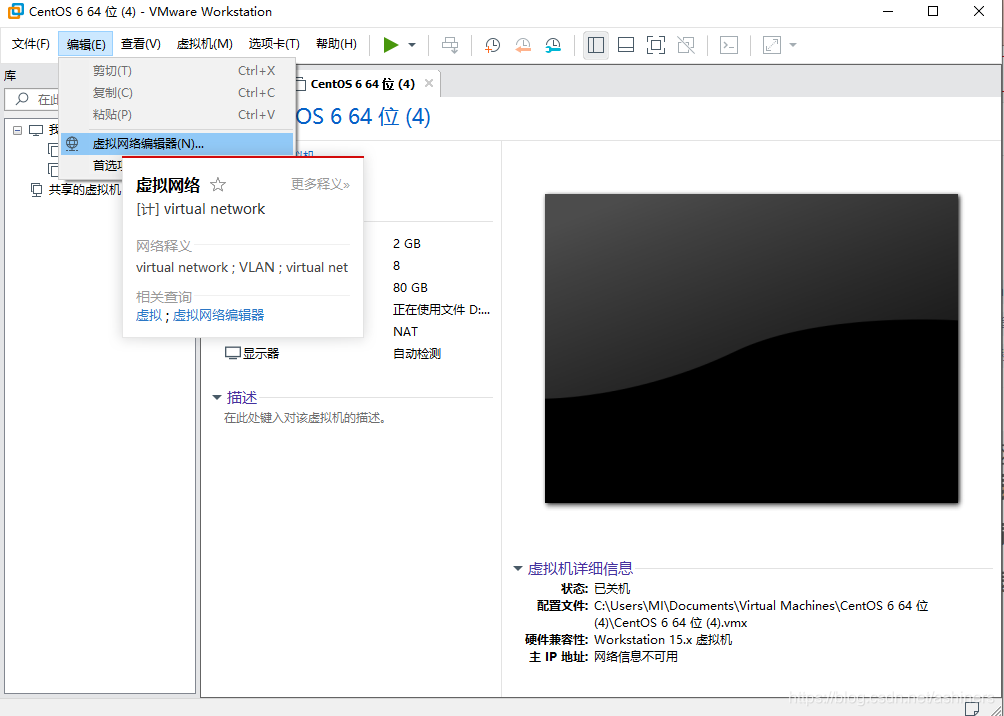Screen dimensions: 1004x716
Task: Click the stretch guest display icon
Action: point(772,45)
